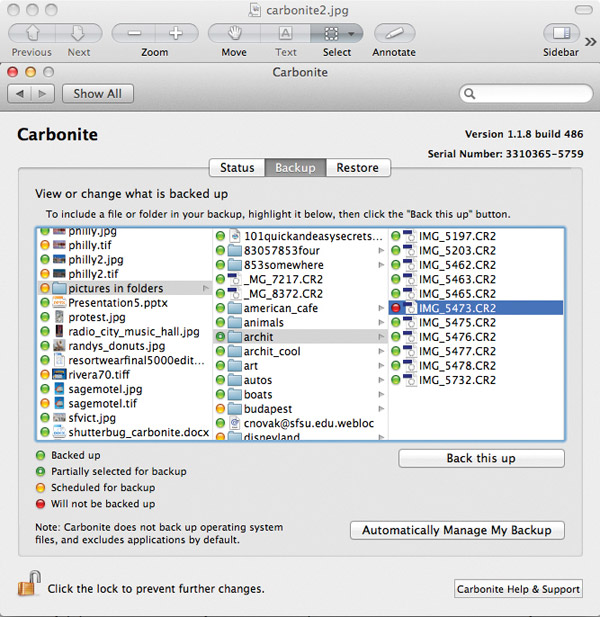Click the carbonite2.jpg title document icon
The width and height of the screenshot is (600, 617).
pyautogui.click(x=255, y=10)
